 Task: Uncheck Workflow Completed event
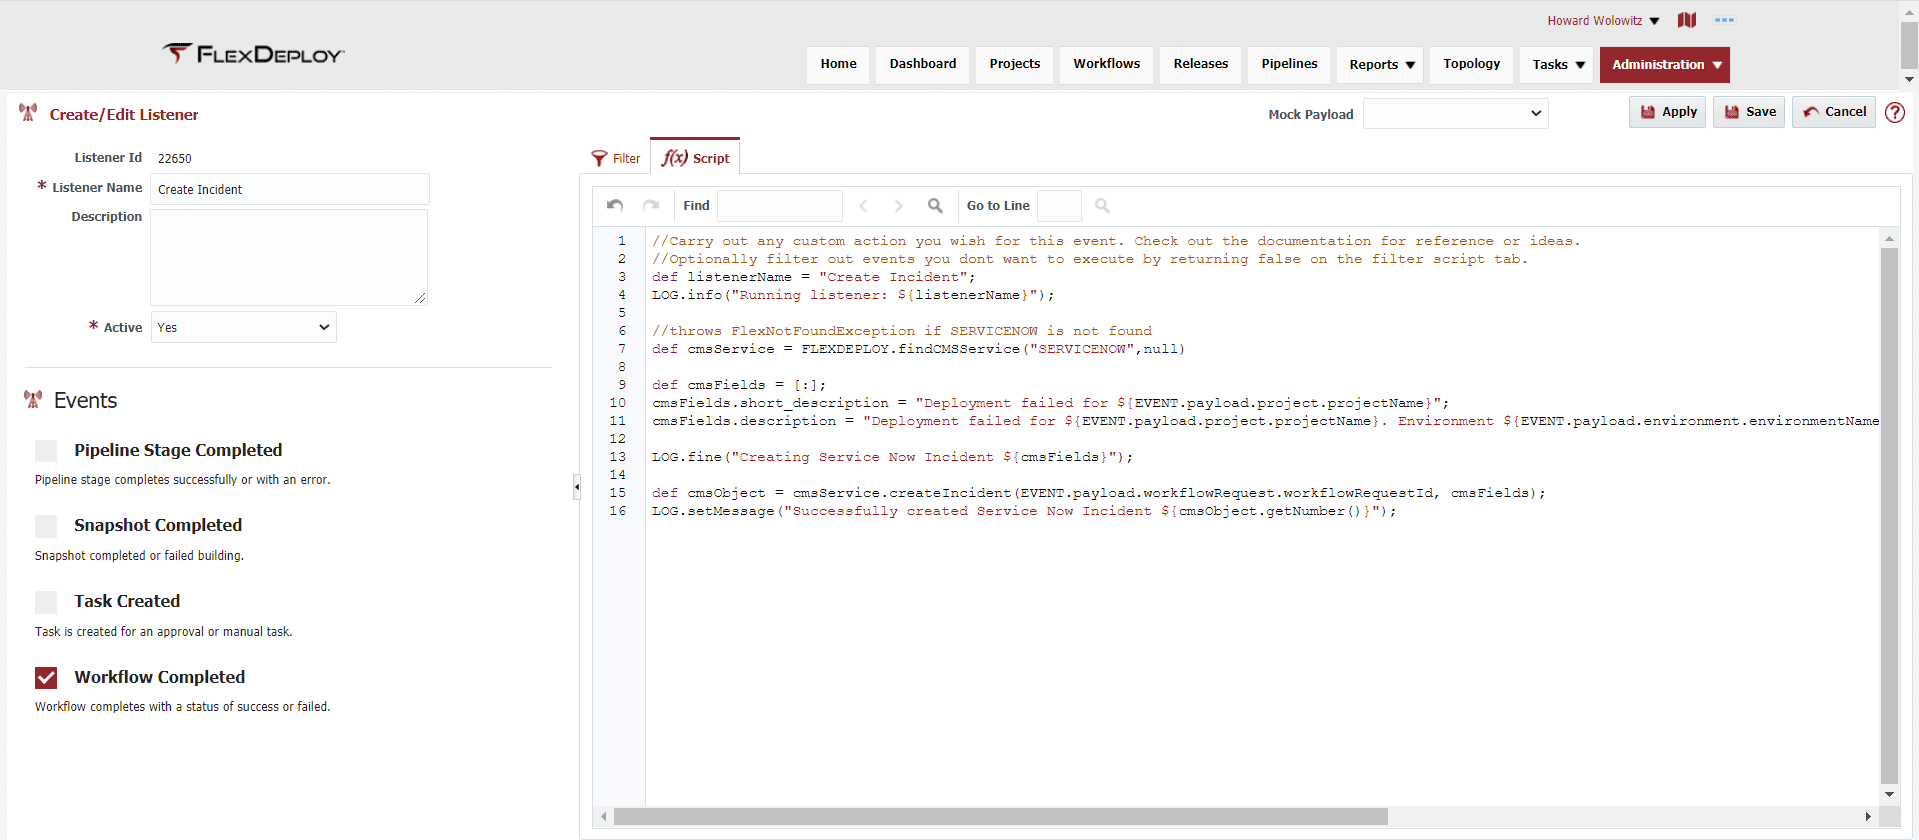[x=46, y=678]
